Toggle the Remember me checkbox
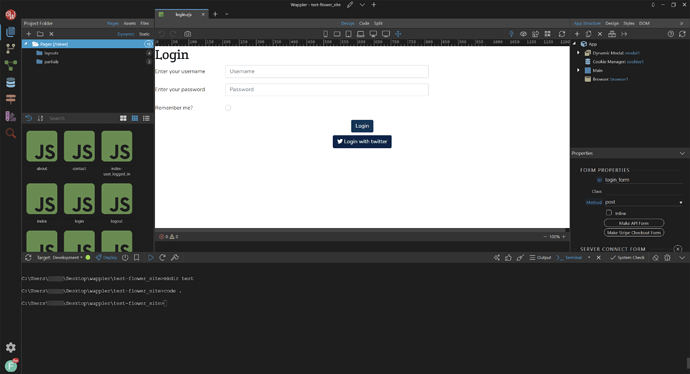The height and width of the screenshot is (374, 690). 228,108
